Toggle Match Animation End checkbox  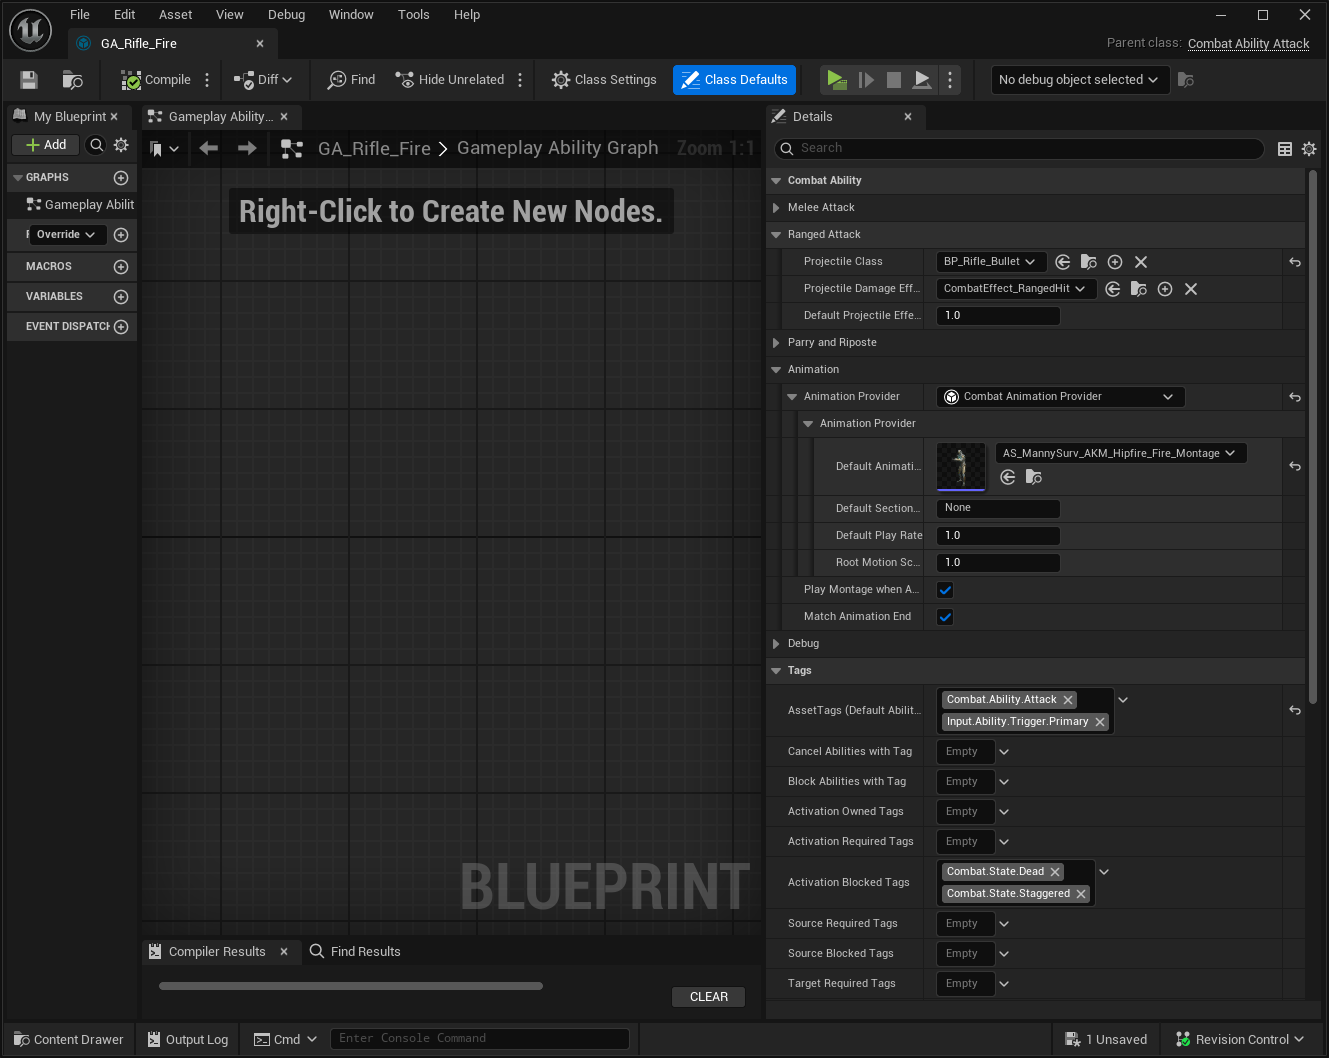(945, 617)
